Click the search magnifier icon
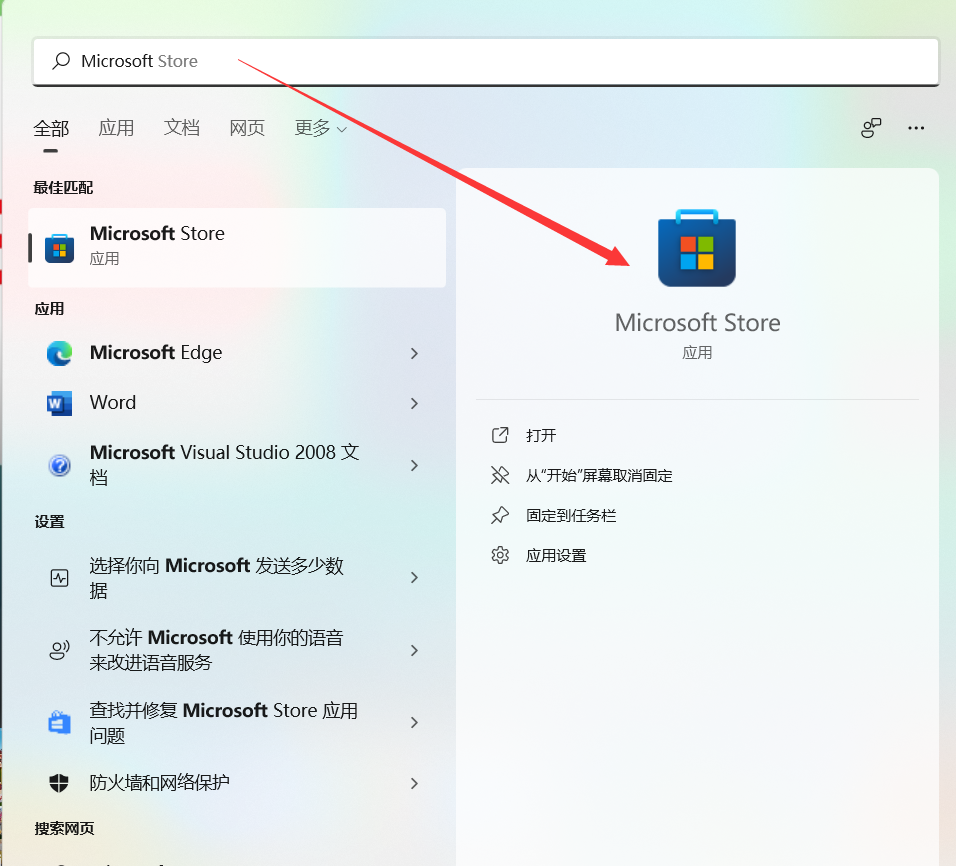The height and width of the screenshot is (866, 956). [61, 61]
